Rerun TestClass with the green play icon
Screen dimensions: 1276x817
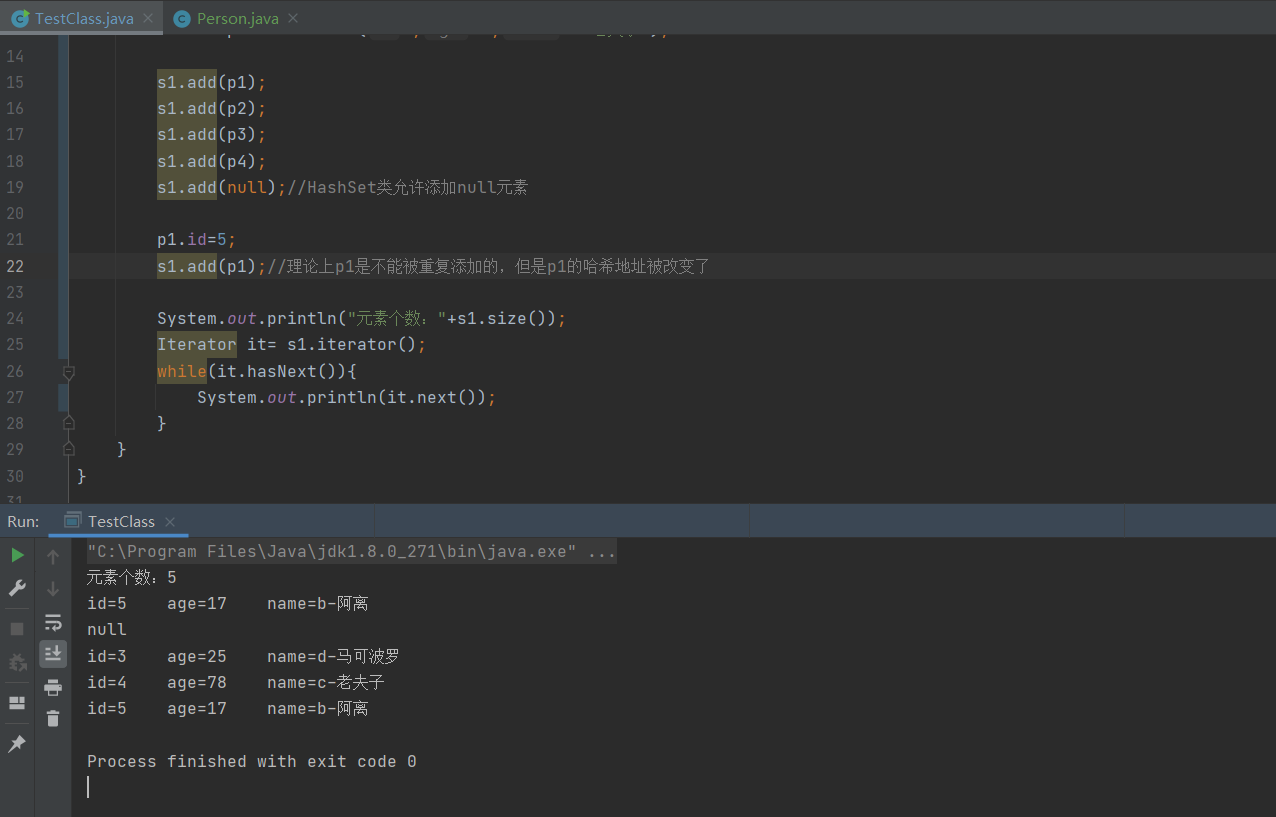coord(17,555)
